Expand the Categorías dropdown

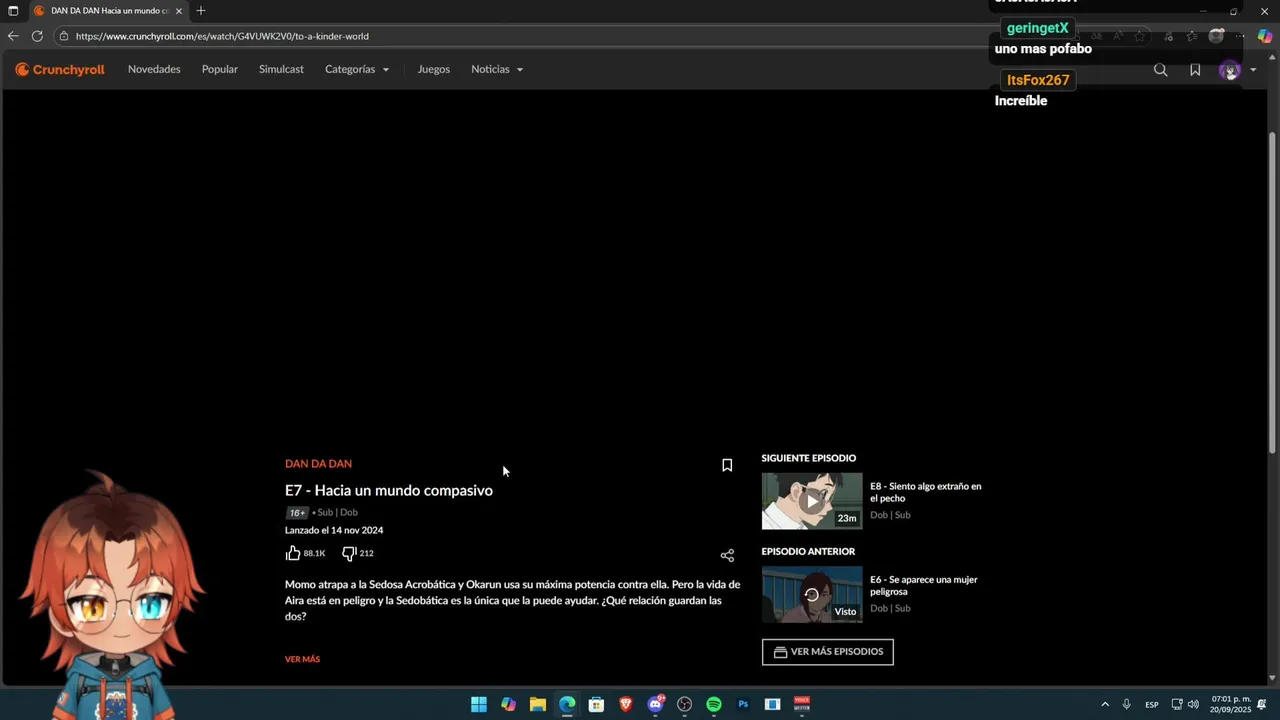pos(357,69)
